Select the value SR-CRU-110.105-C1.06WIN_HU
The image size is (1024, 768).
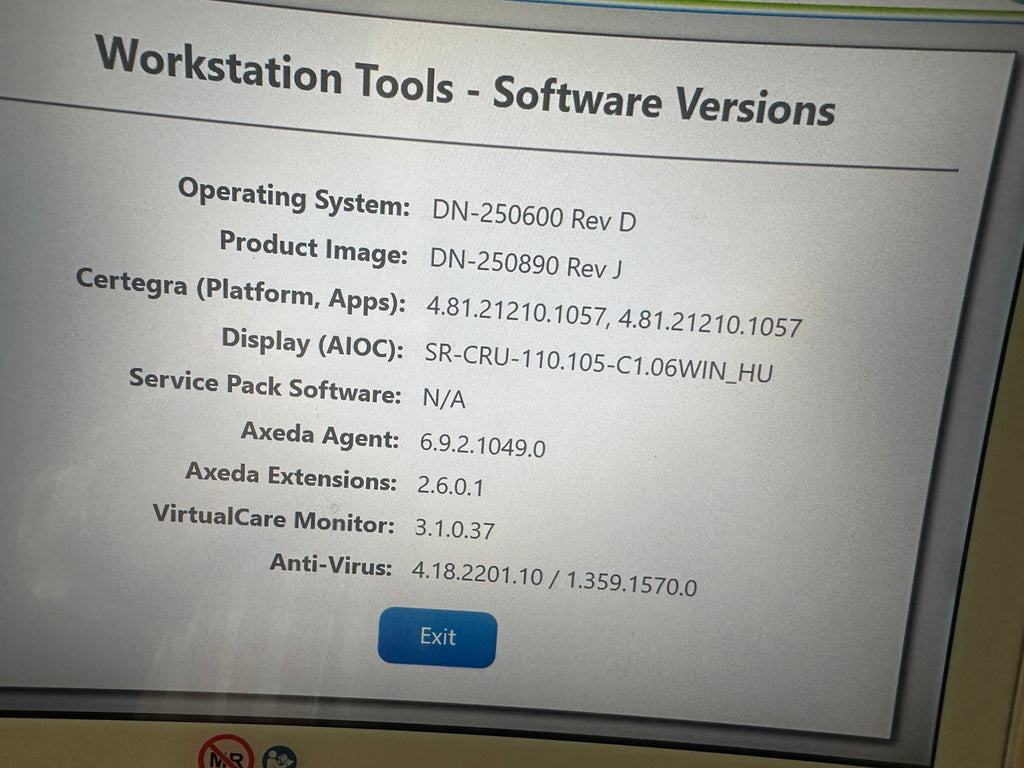(598, 362)
